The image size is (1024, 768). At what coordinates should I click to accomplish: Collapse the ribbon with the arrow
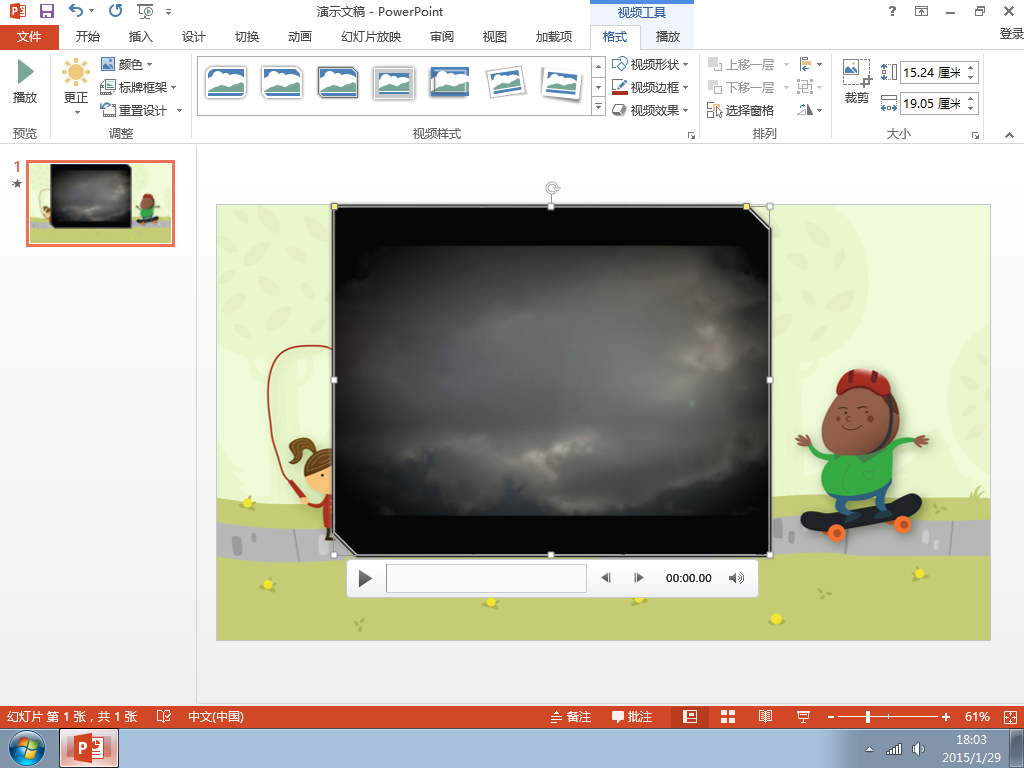[1010, 135]
